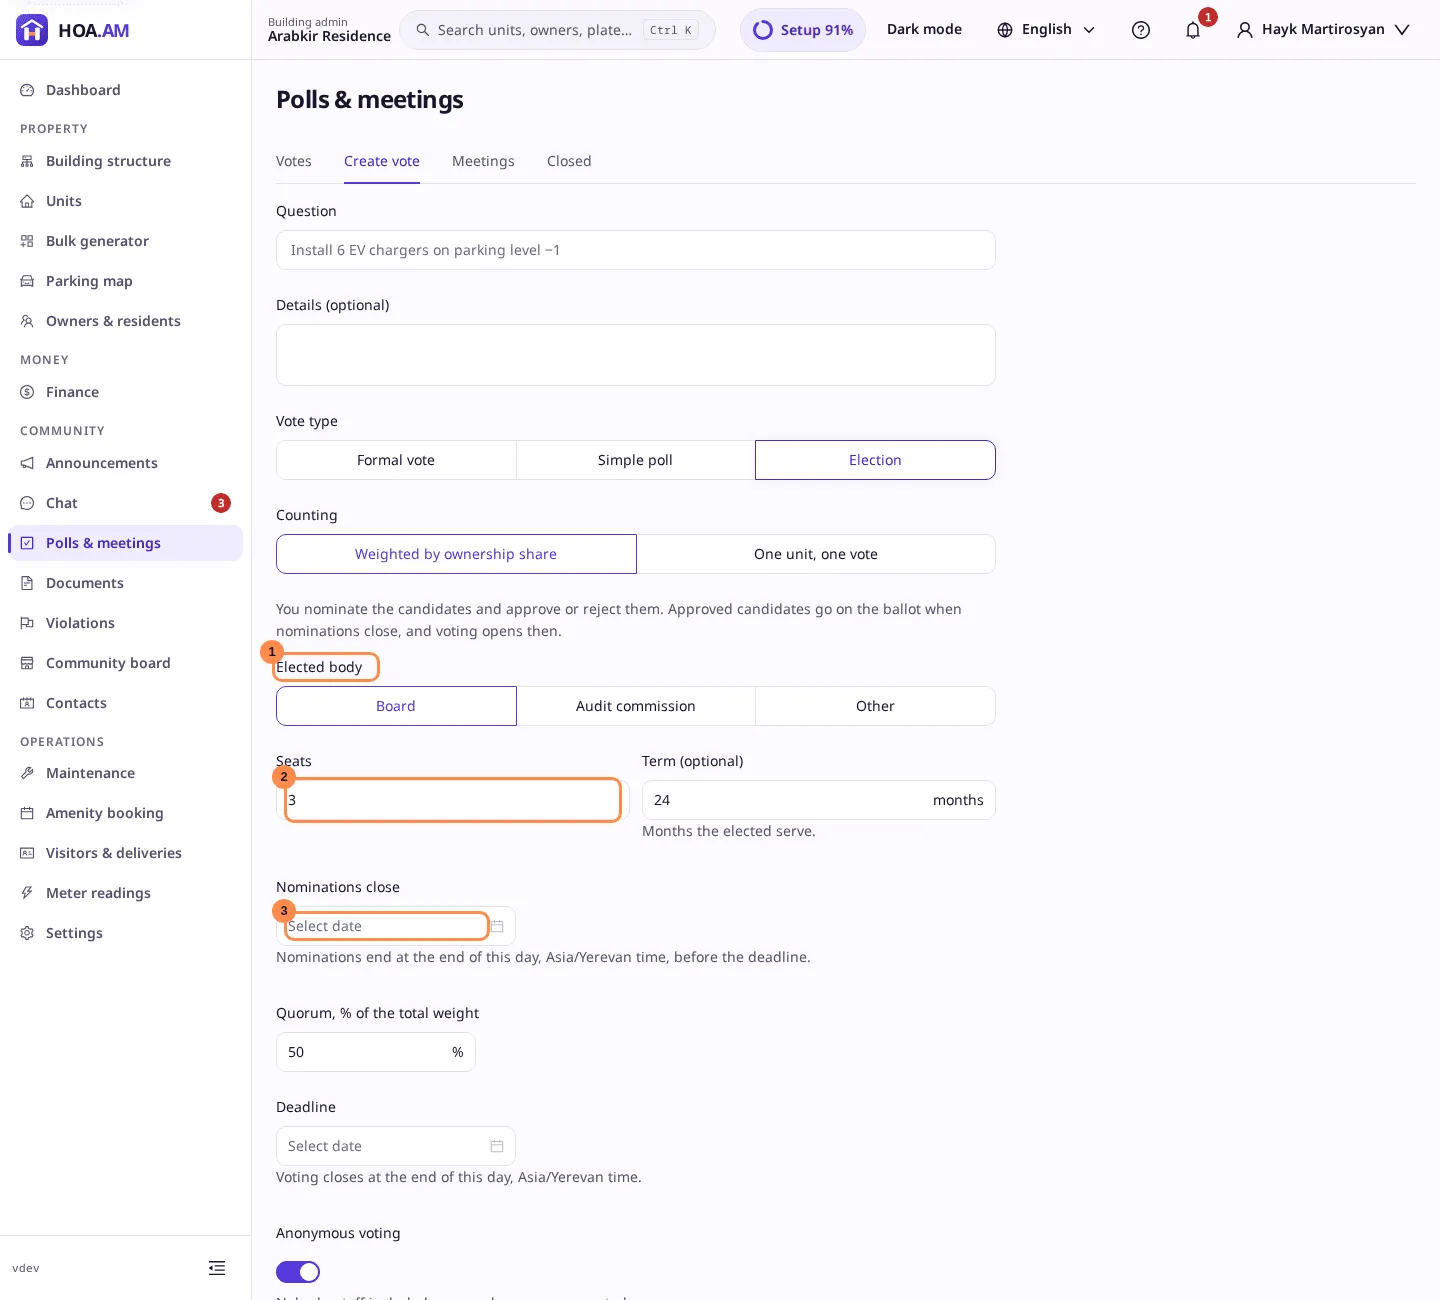Expand the English language dropdown
The width and height of the screenshot is (1440, 1300).
[1046, 30]
